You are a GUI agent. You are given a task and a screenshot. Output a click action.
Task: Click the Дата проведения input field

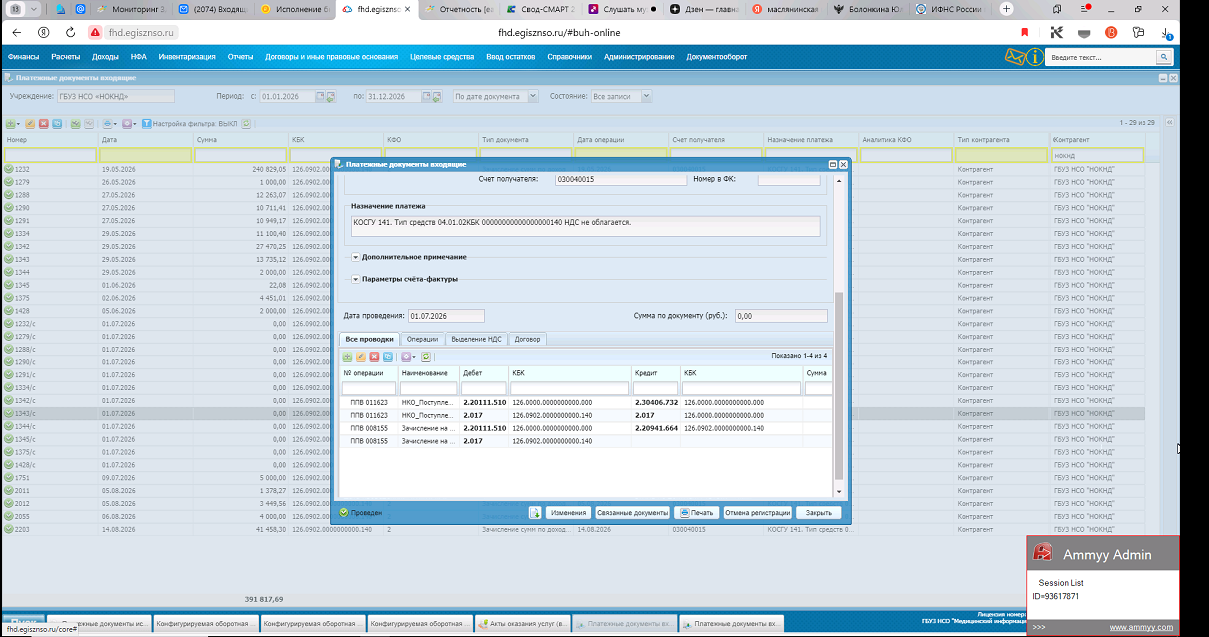446,316
